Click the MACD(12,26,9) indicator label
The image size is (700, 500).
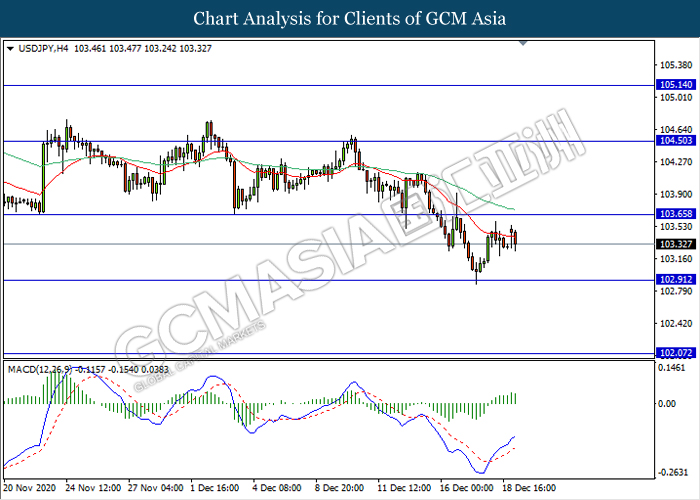pos(41,370)
